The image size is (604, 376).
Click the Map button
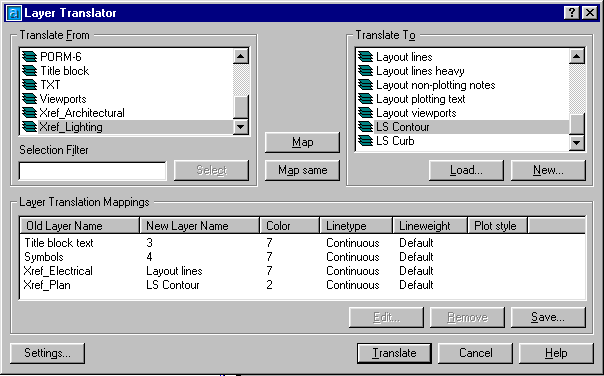pos(302,142)
